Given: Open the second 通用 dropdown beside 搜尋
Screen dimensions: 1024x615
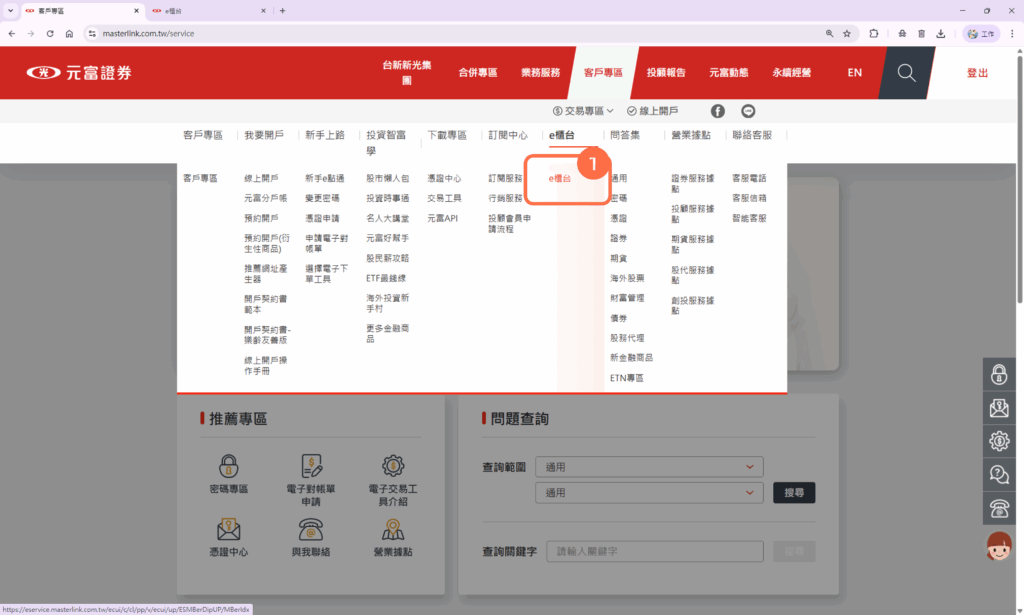Looking at the screenshot, I should 649,492.
